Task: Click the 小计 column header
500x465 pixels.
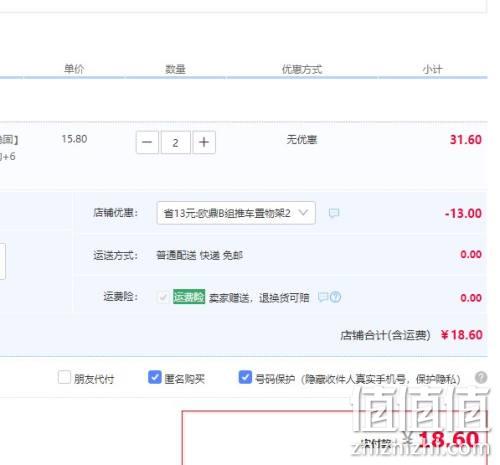Action: tap(432, 69)
